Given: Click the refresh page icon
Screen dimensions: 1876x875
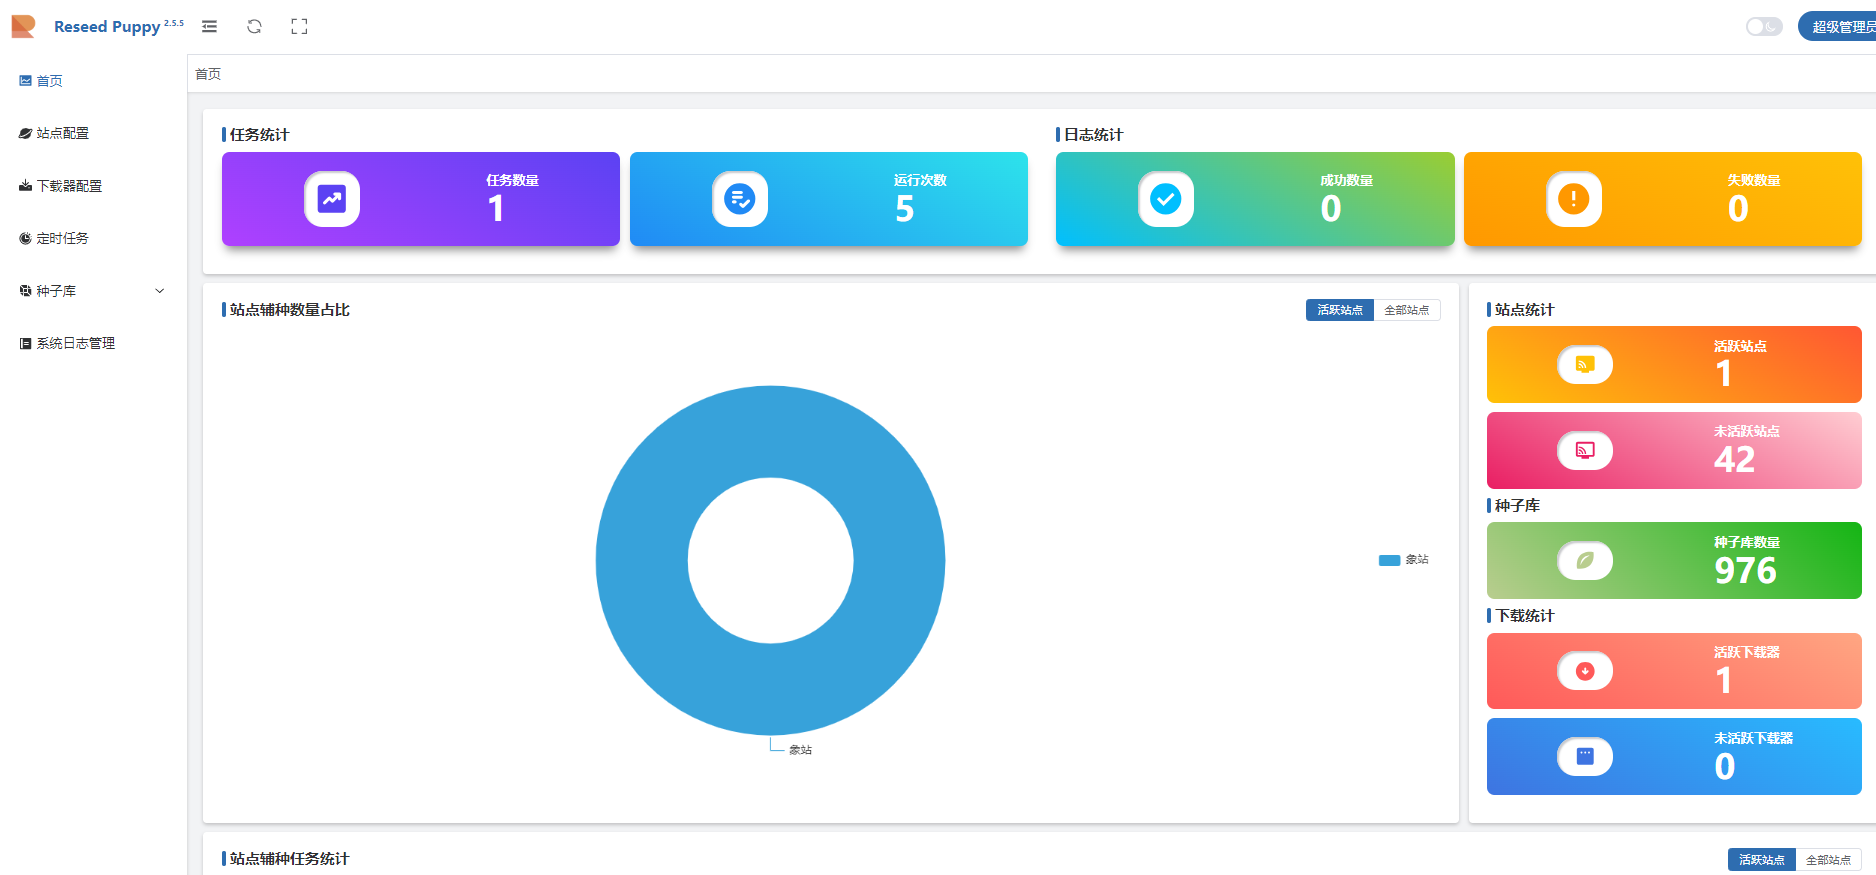Looking at the screenshot, I should 254,27.
